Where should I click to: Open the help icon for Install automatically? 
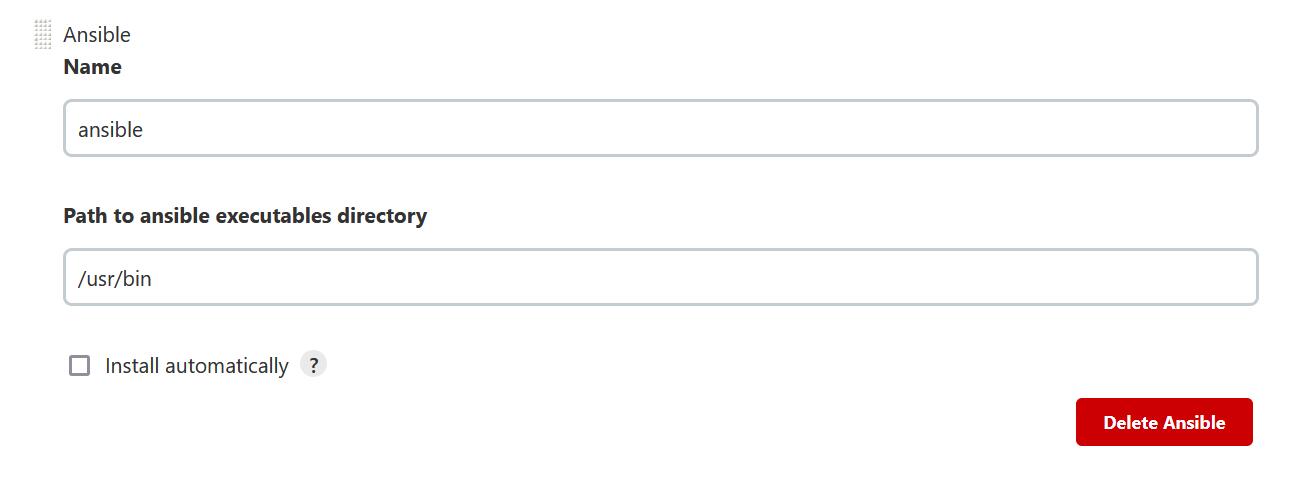point(313,365)
